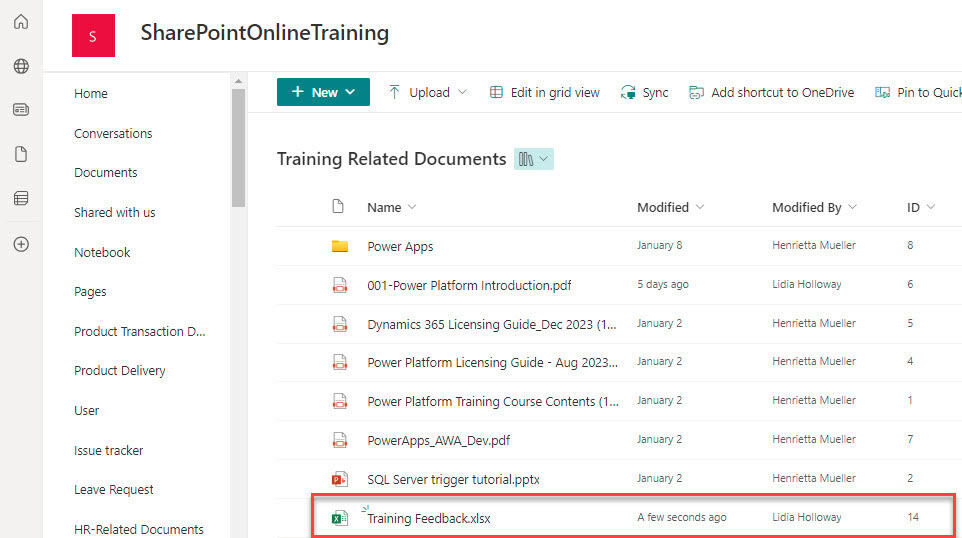Click PowerPoint icon for SQL Server trigger tutorial
This screenshot has height=538, width=962.
[339, 478]
